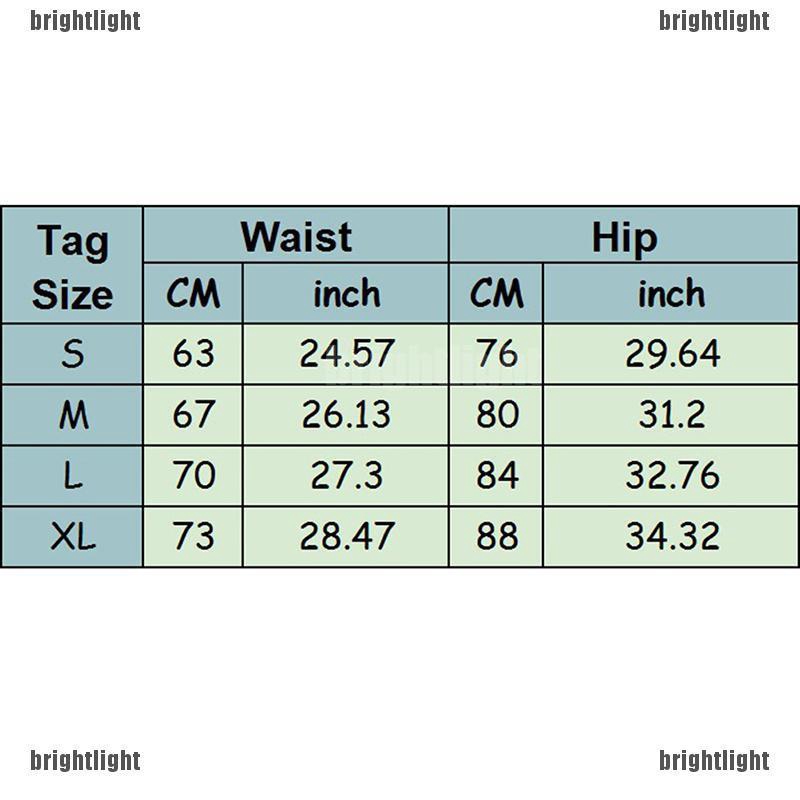Select the Waist column header
This screenshot has width=800, height=800.
296,237
